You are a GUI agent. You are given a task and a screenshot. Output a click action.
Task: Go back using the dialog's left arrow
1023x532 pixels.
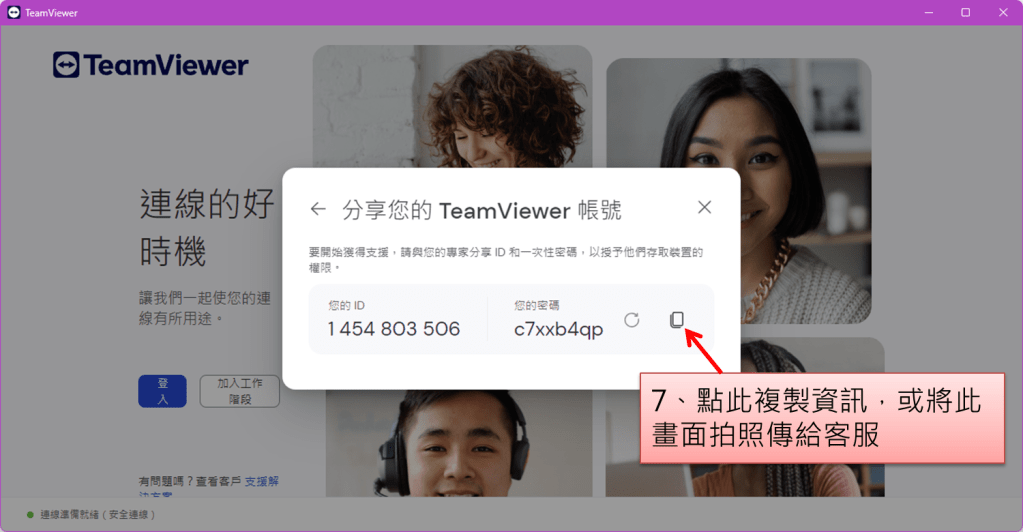[318, 209]
